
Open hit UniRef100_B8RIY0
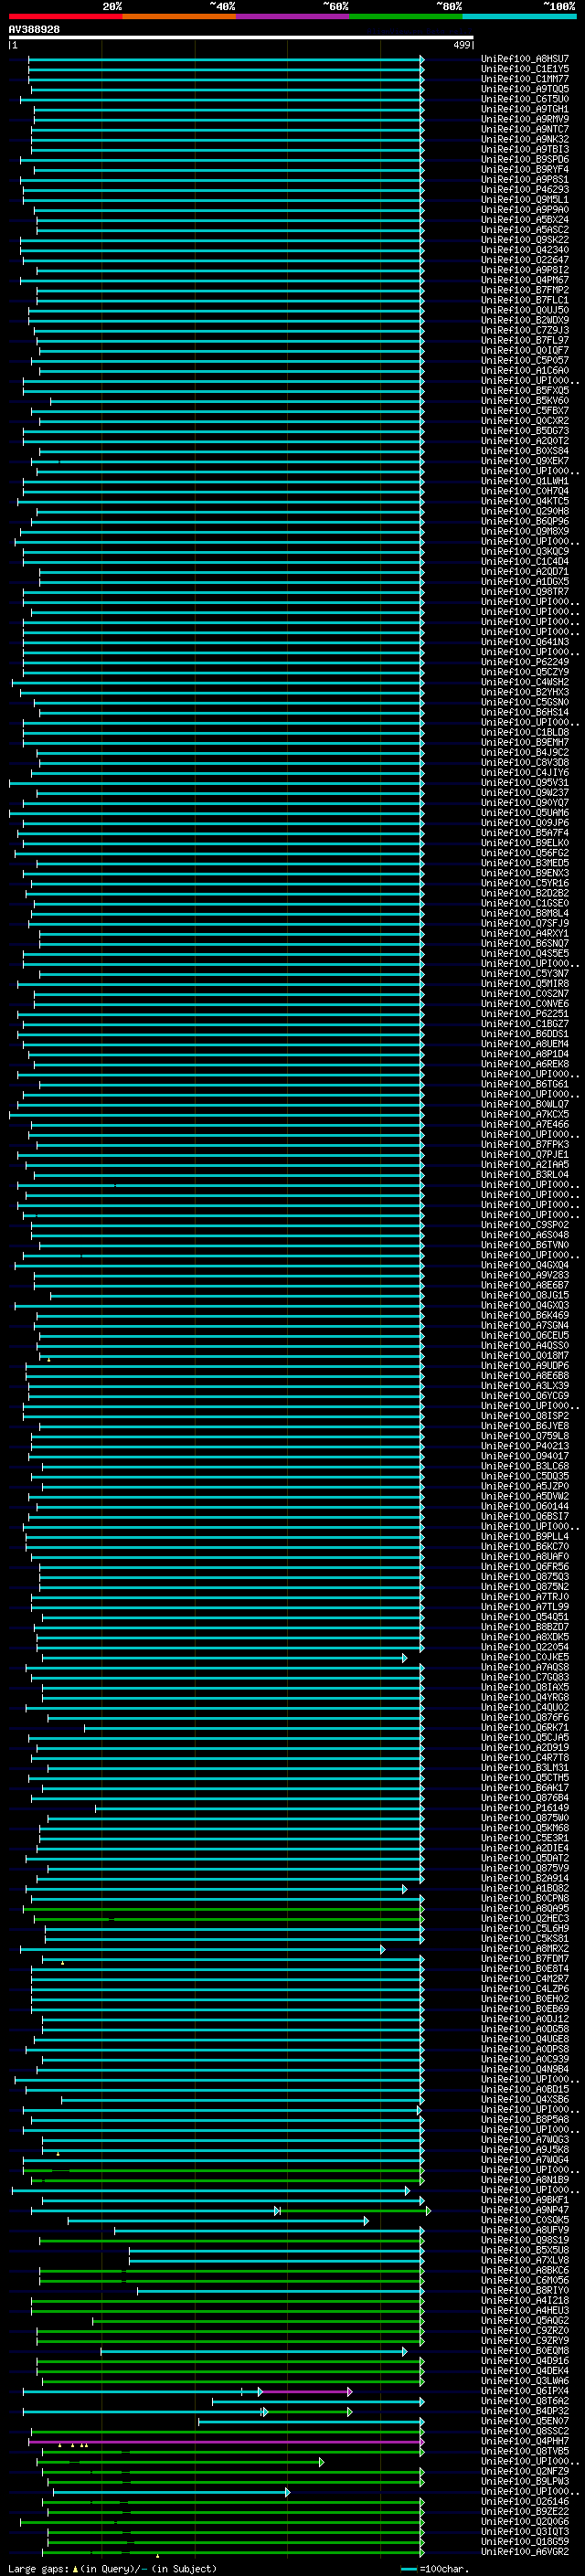pyautogui.click(x=525, y=2290)
